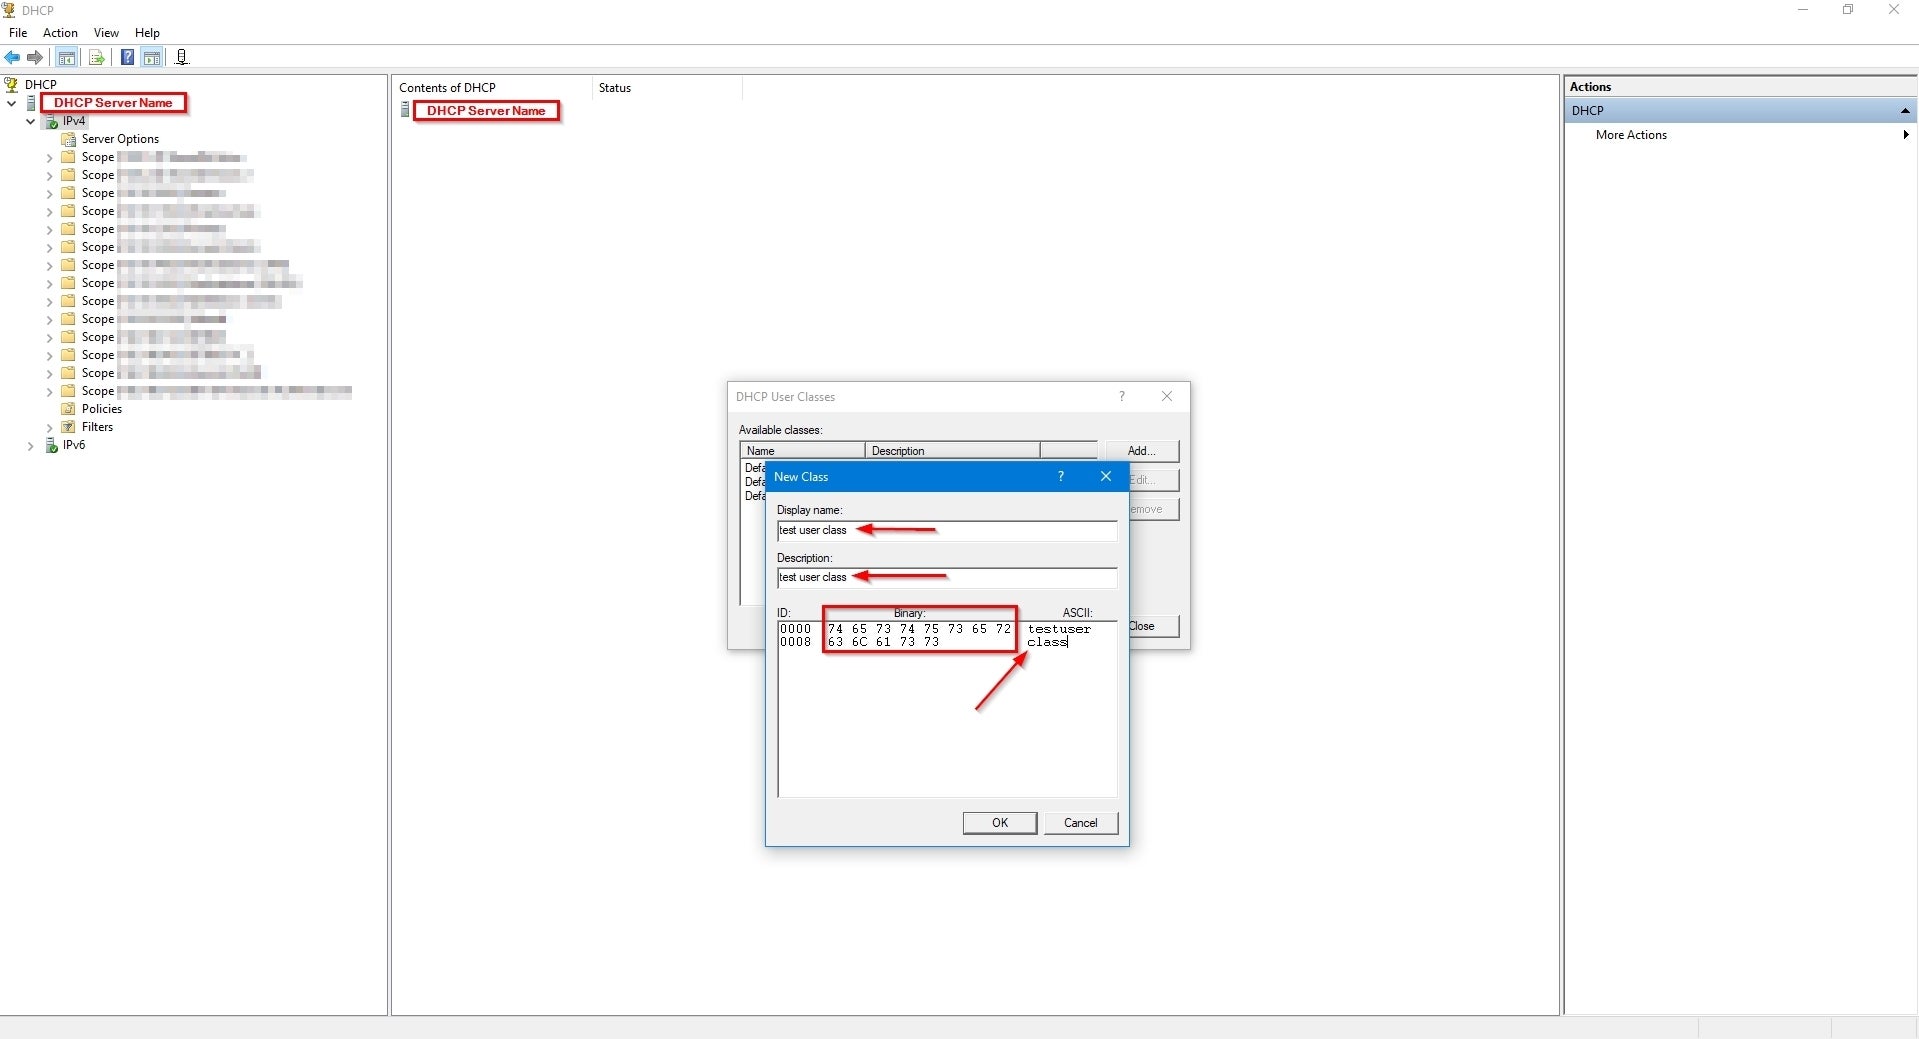Open the Action menu
The width and height of the screenshot is (1919, 1039).
[x=60, y=33]
